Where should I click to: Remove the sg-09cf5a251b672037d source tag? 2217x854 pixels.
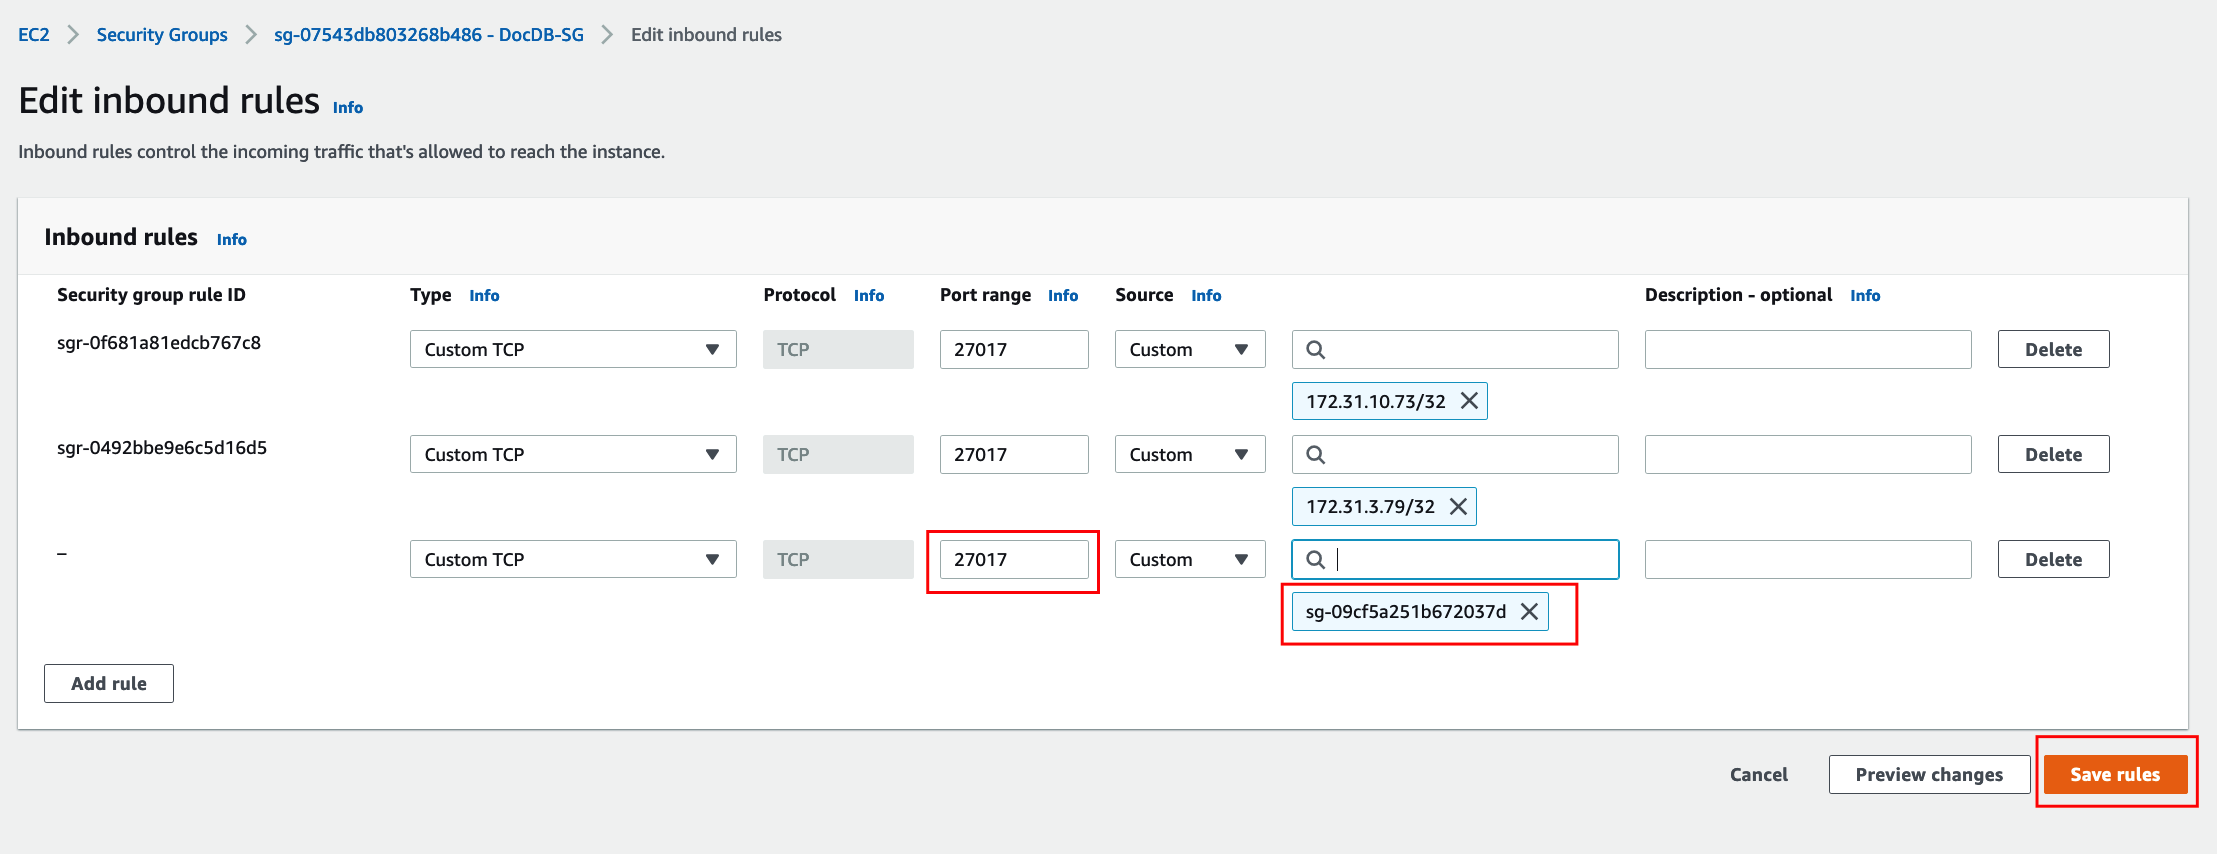tap(1529, 611)
